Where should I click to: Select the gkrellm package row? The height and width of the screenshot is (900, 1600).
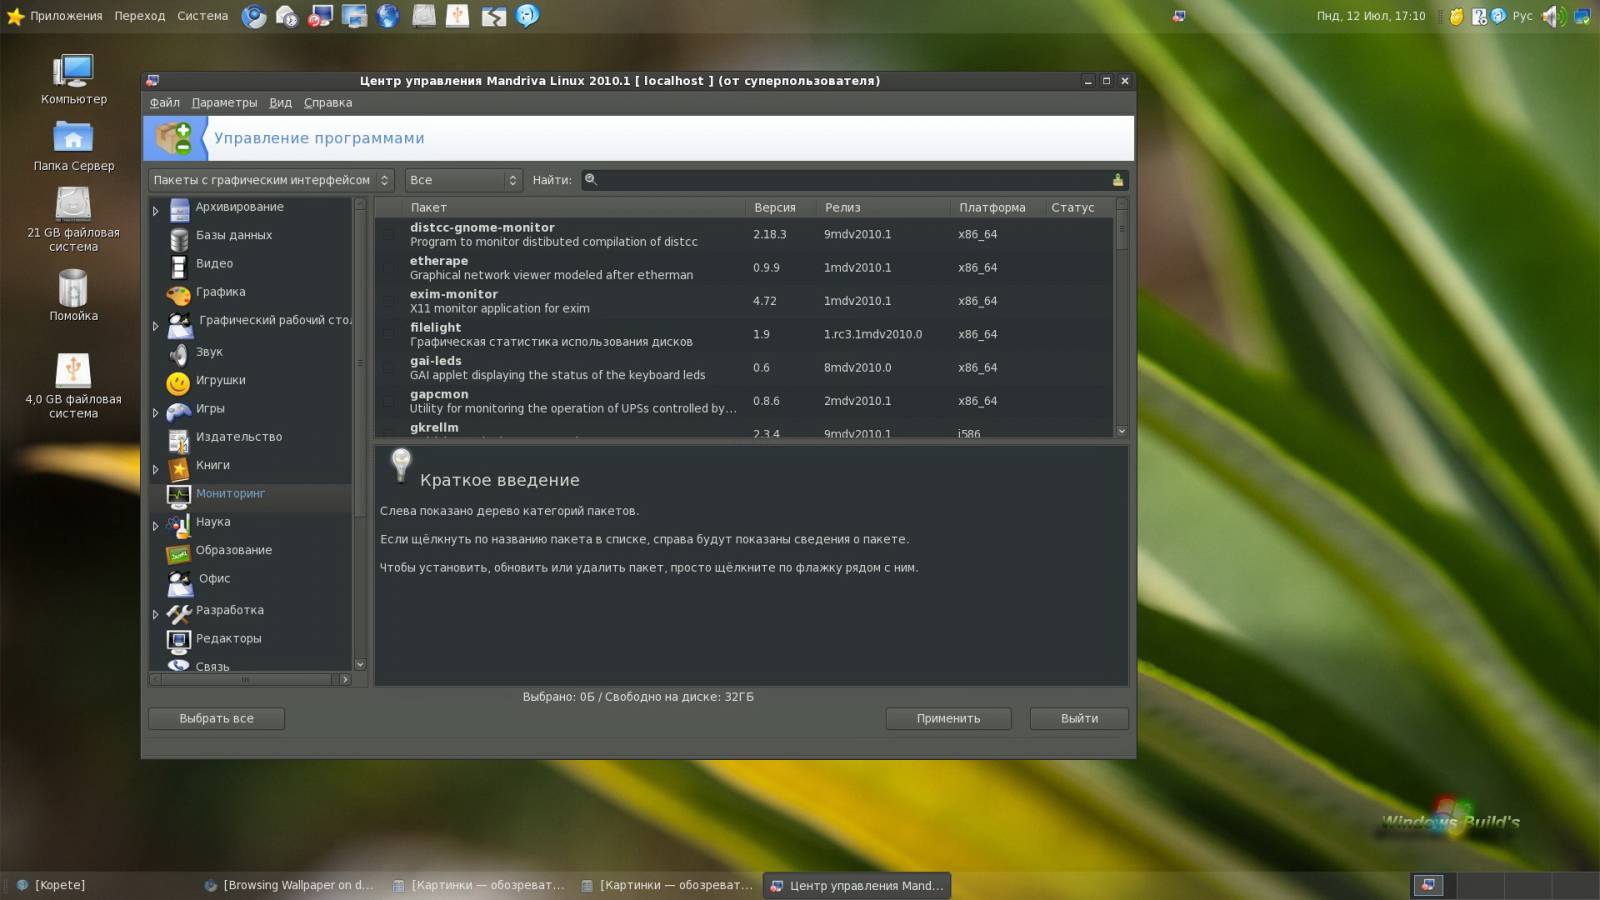(743, 429)
